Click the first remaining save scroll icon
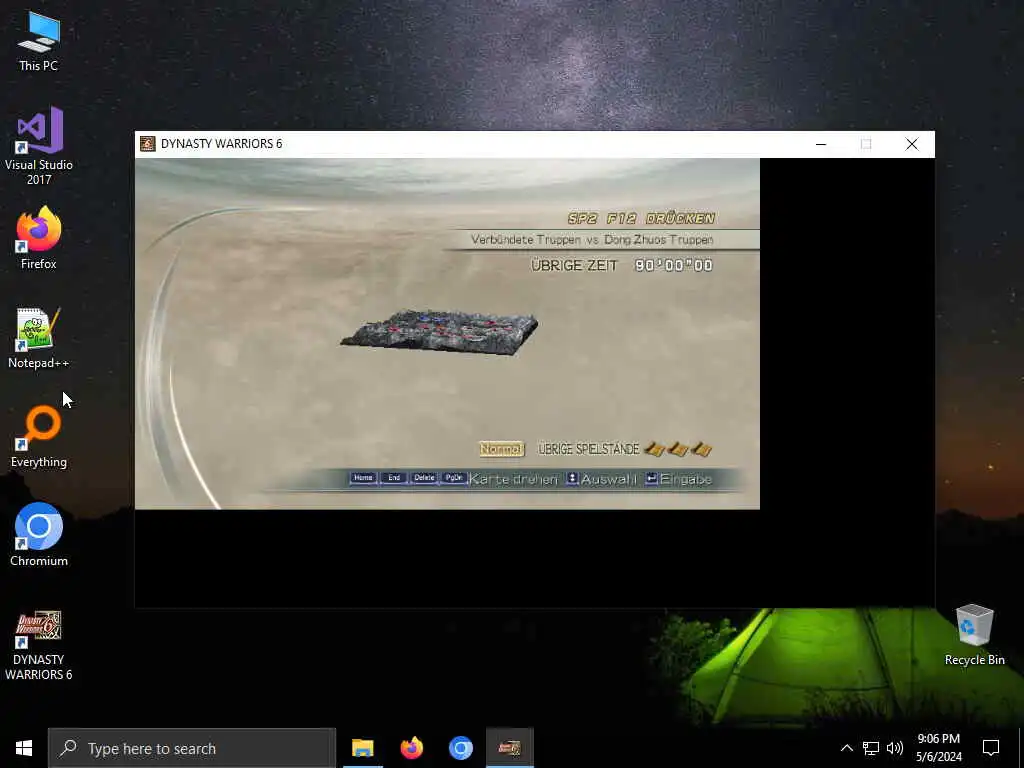Viewport: 1024px width, 768px height. click(655, 449)
